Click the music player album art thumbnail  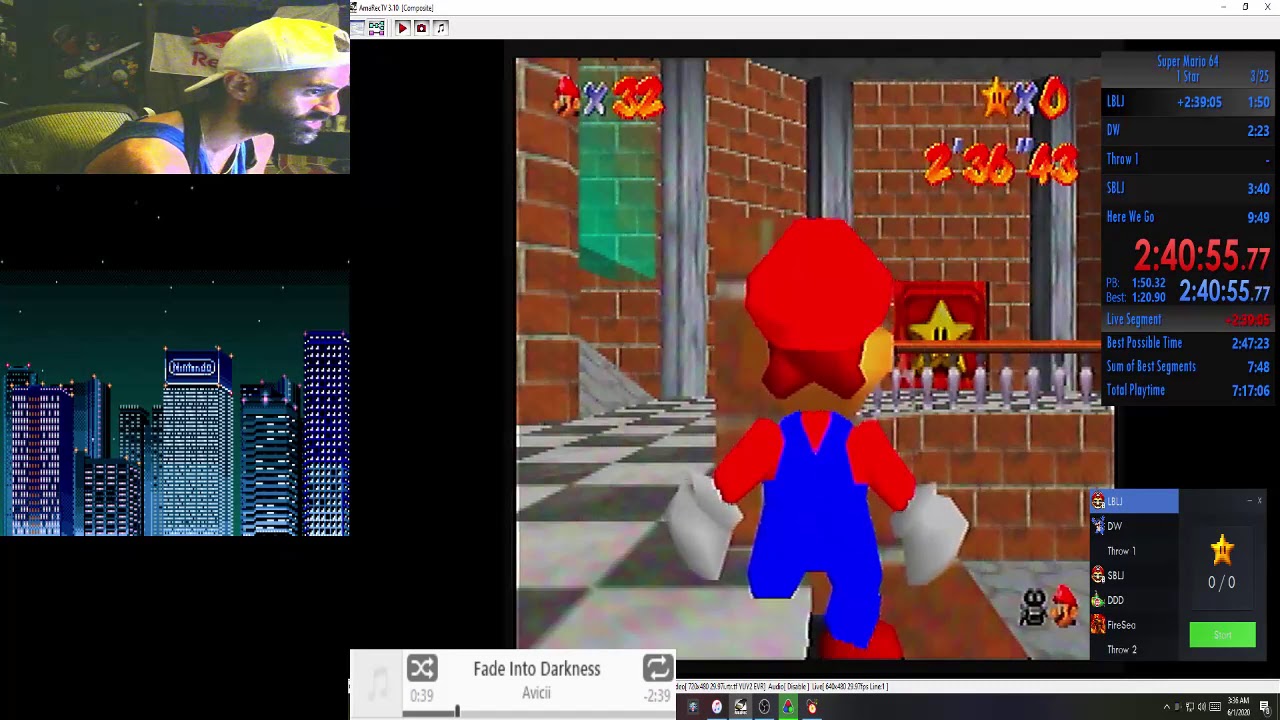(377, 685)
